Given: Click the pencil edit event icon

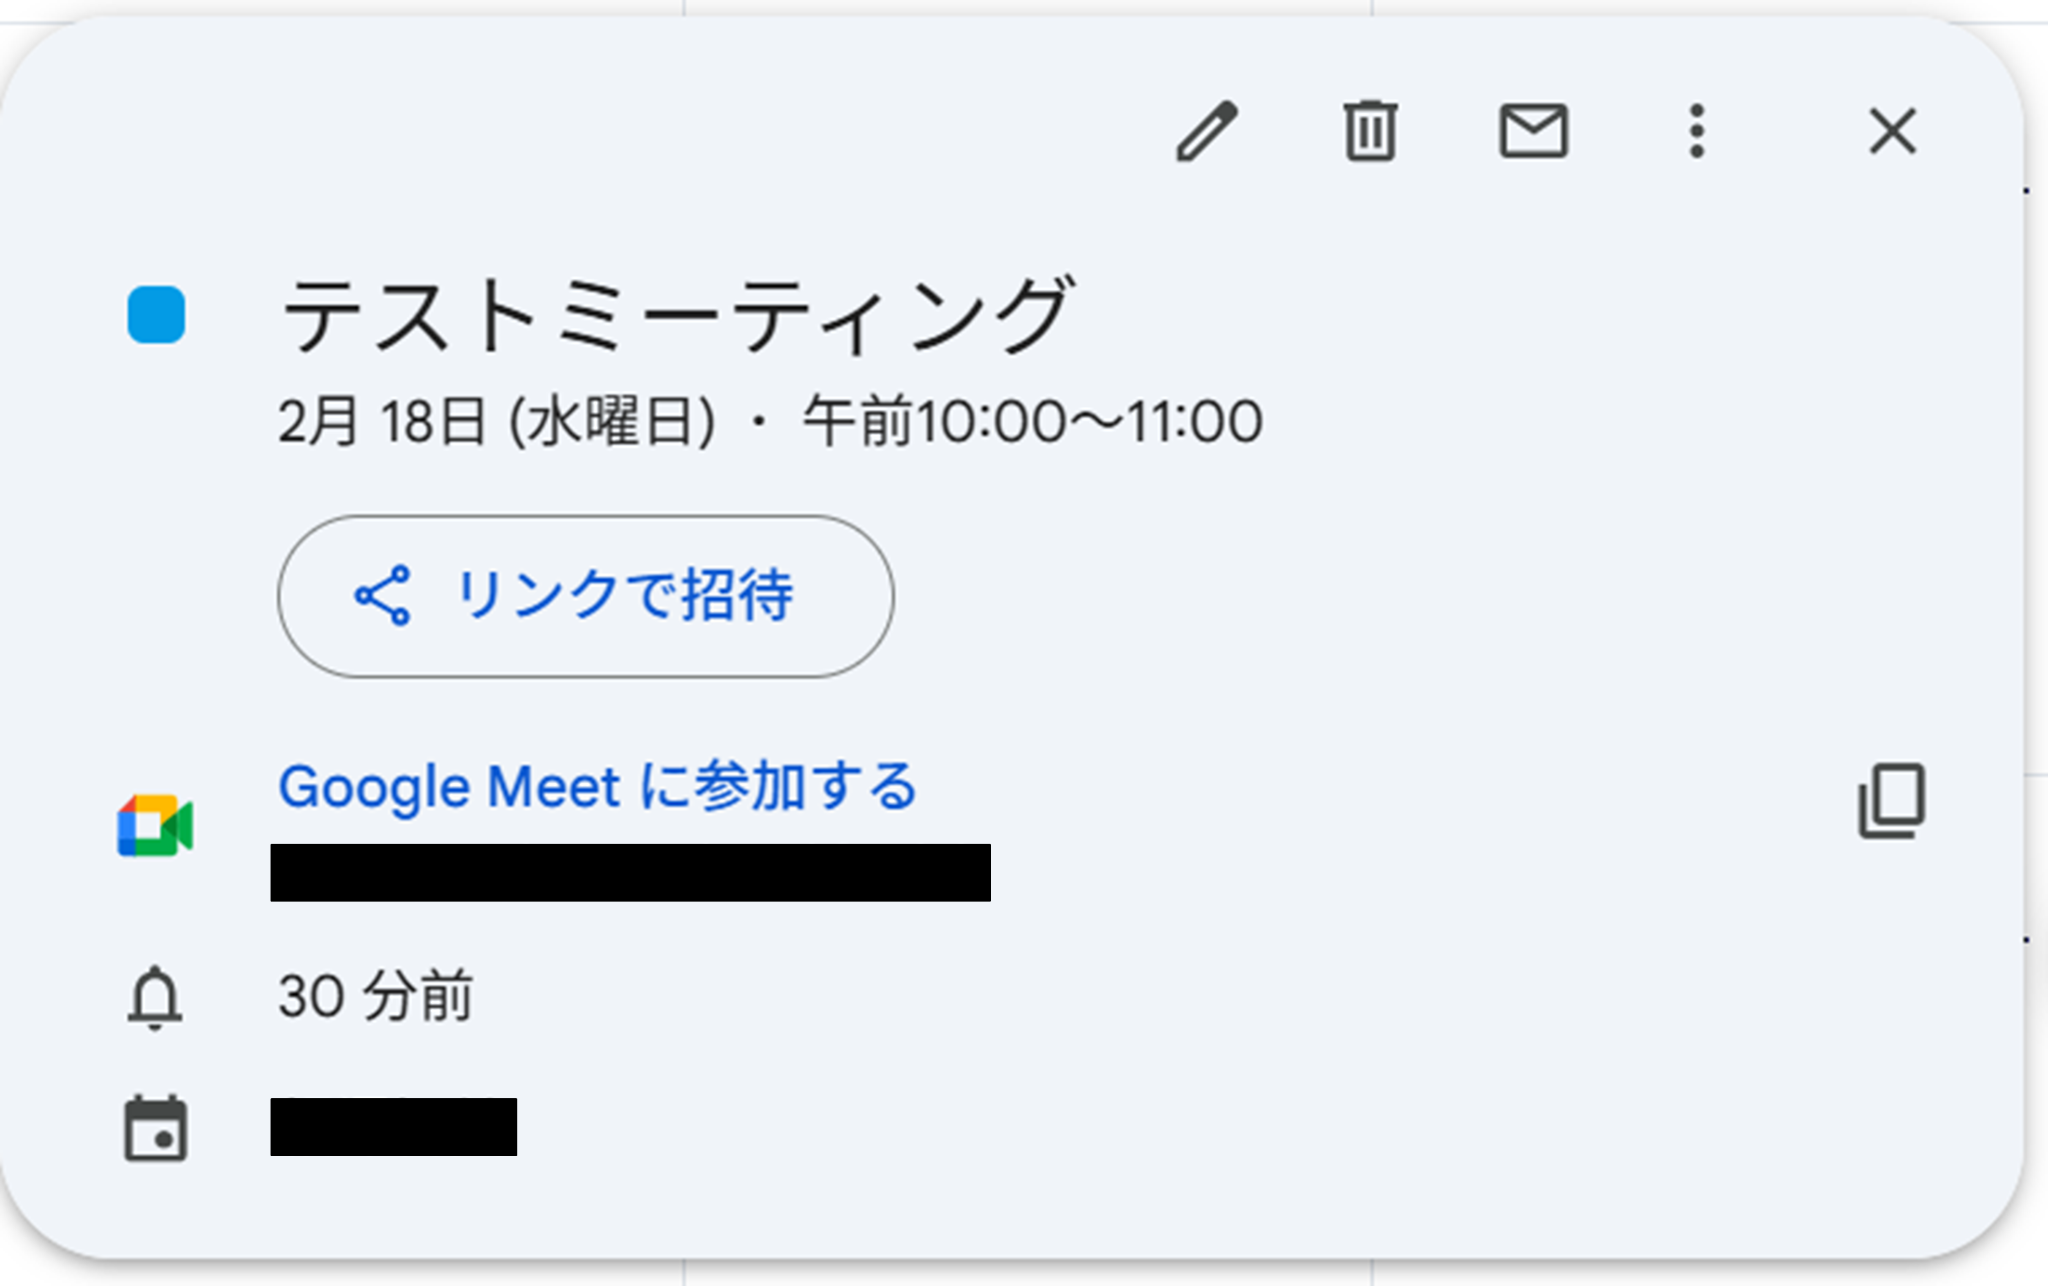Looking at the screenshot, I should click(x=1207, y=131).
